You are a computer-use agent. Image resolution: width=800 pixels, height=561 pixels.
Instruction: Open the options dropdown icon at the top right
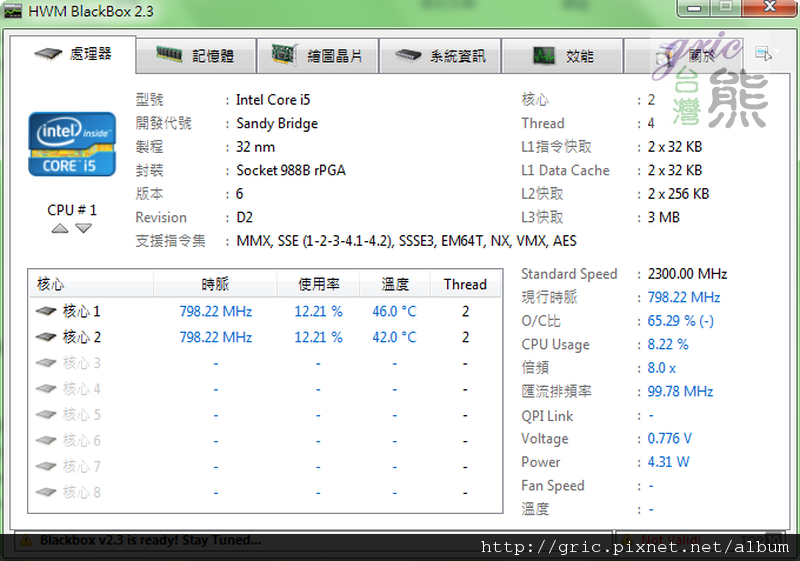pos(767,53)
